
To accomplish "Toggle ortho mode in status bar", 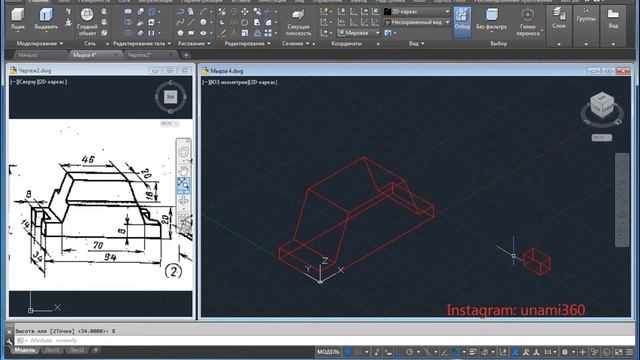I will (399, 352).
